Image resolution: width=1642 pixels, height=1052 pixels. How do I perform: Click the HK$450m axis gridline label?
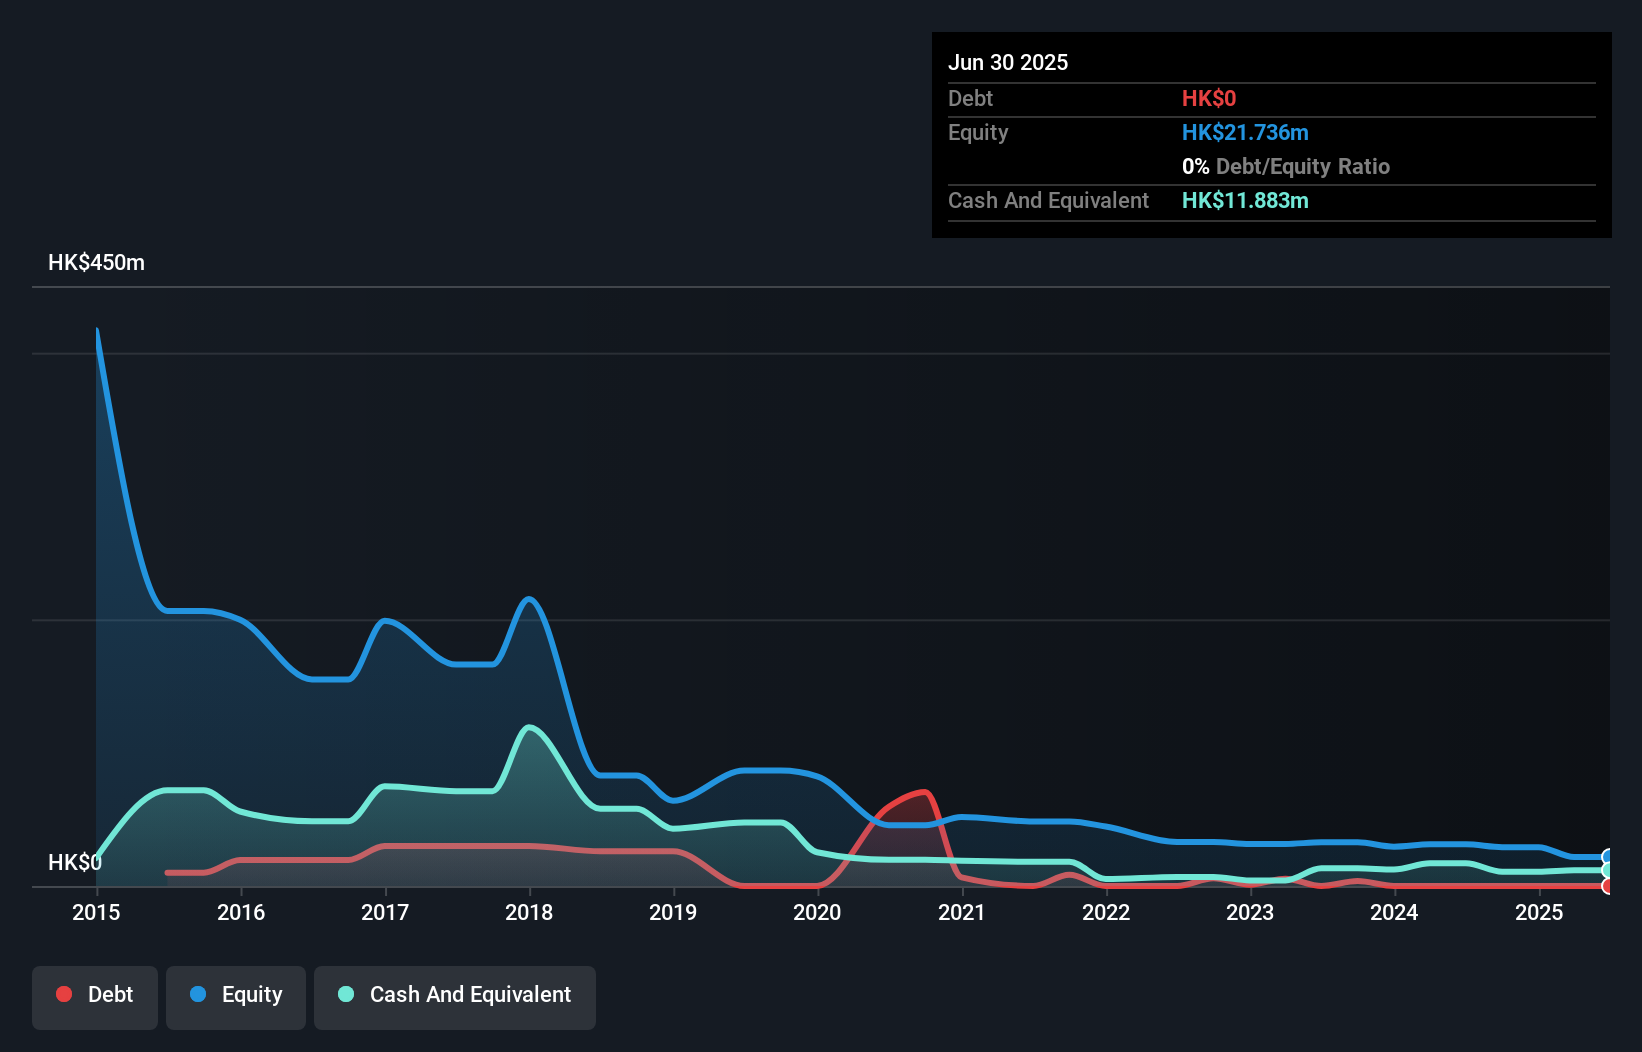95,262
